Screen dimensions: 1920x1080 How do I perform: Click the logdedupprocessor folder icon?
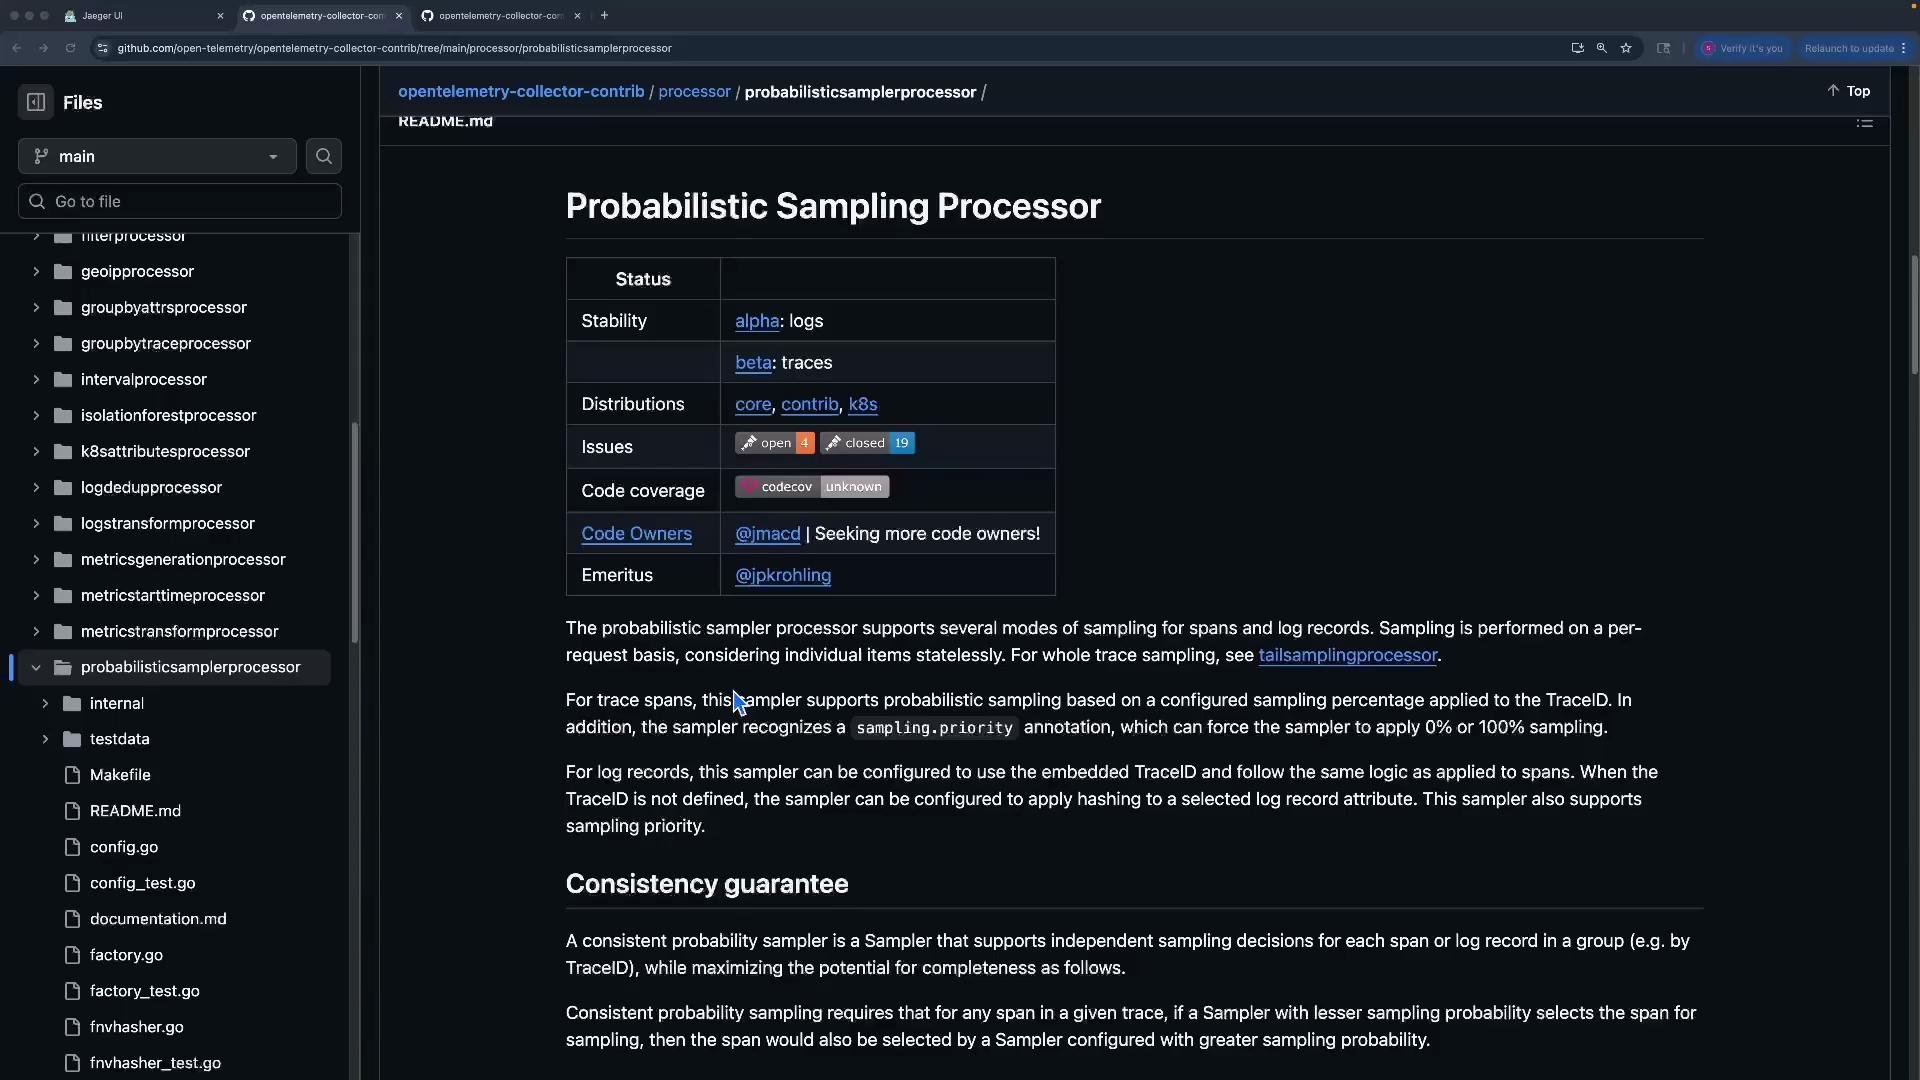click(63, 487)
